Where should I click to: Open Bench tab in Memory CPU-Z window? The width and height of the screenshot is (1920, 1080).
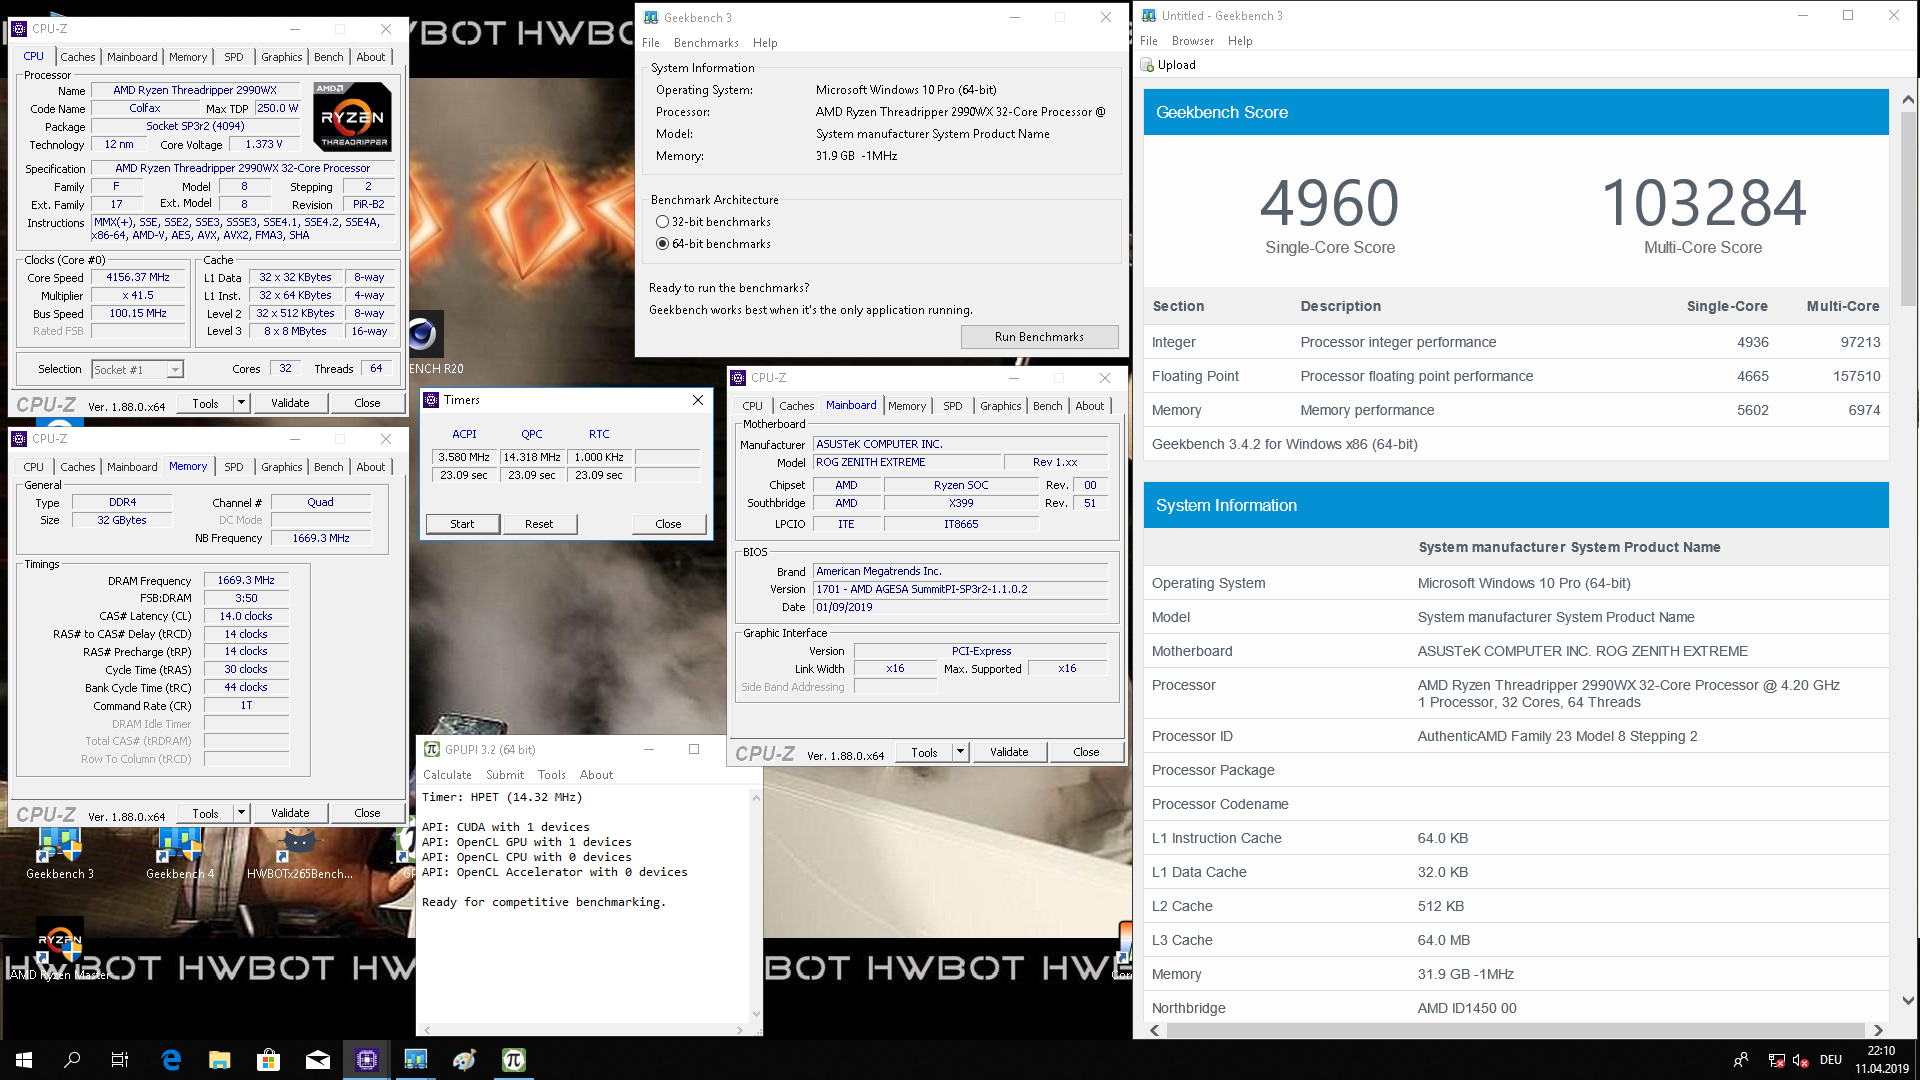(x=328, y=467)
